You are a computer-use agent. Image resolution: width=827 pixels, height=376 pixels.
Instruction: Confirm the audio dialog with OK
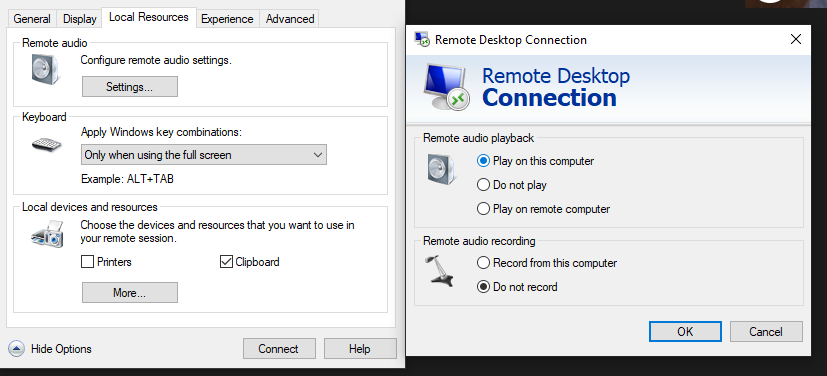point(685,331)
